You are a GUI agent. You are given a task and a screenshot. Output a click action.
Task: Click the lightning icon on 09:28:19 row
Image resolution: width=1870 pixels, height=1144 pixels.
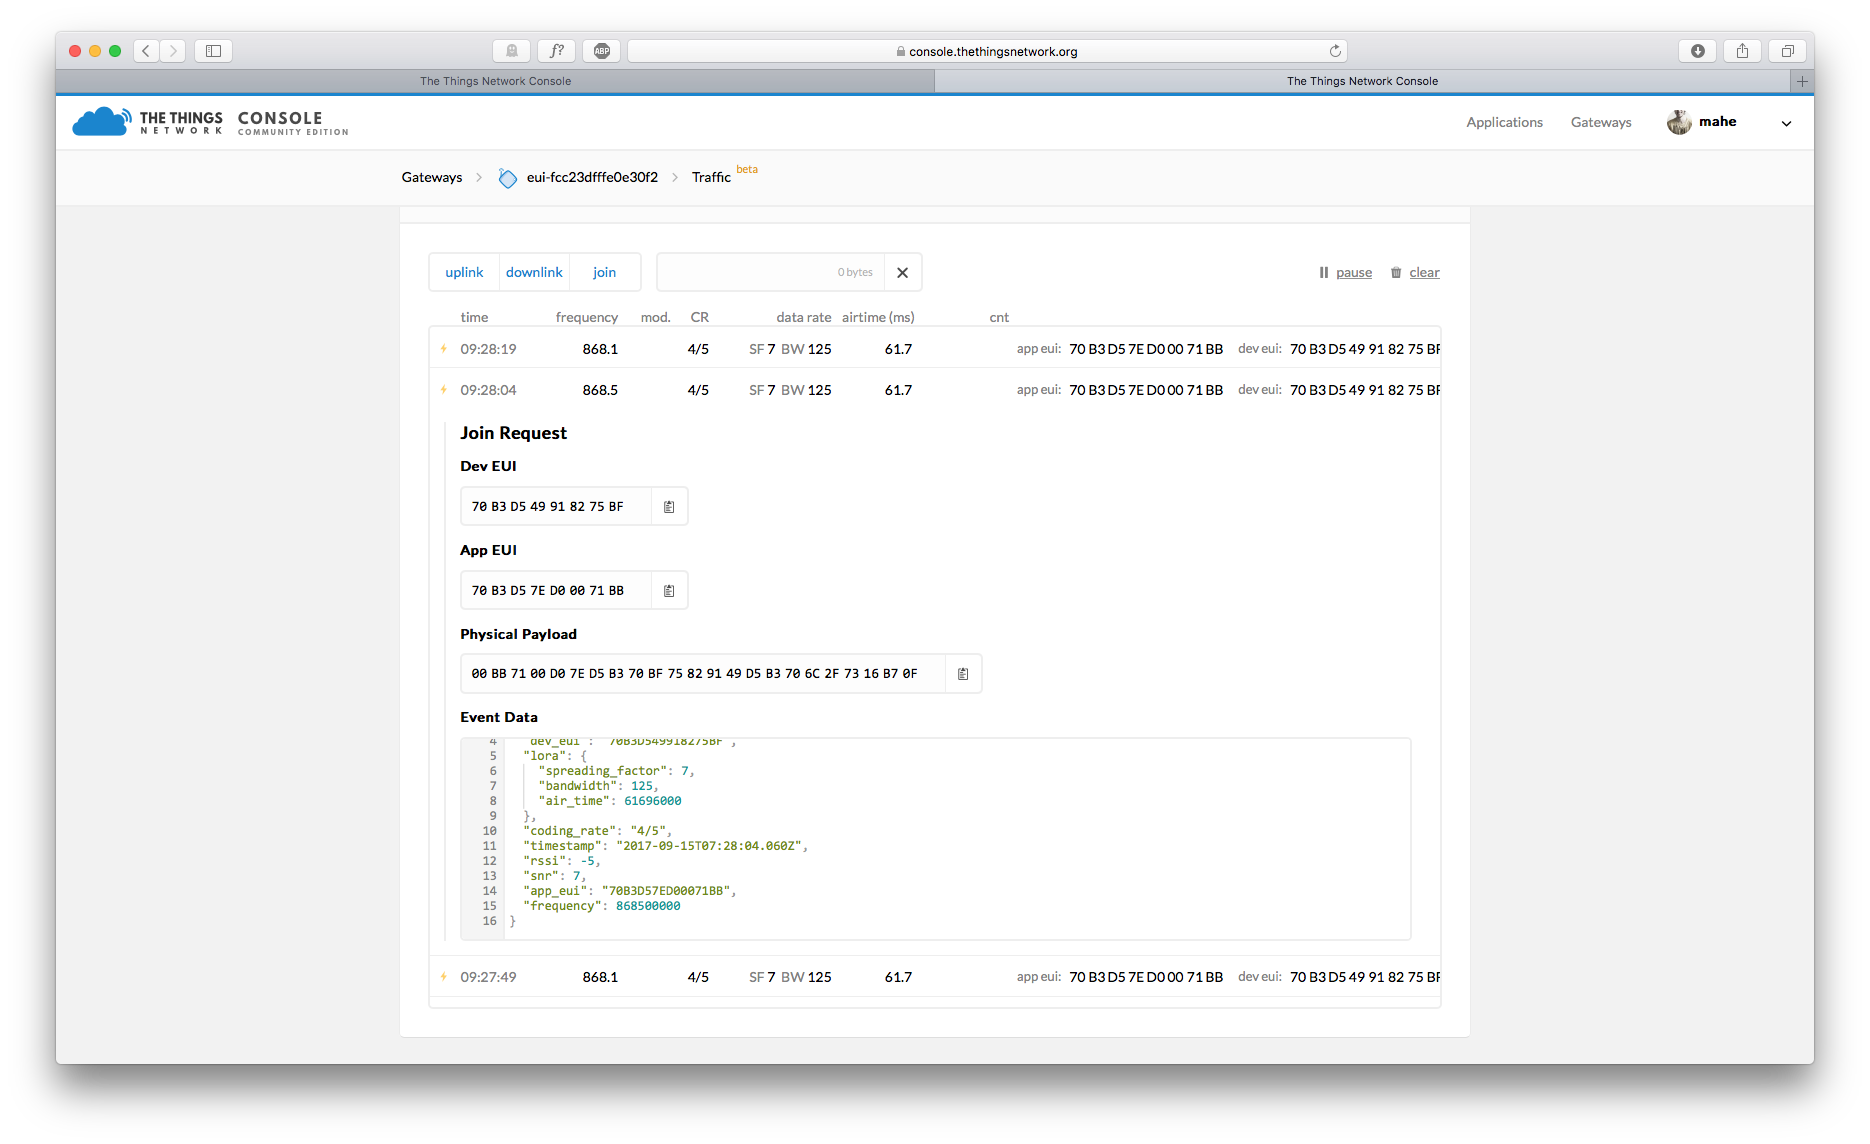[444, 349]
